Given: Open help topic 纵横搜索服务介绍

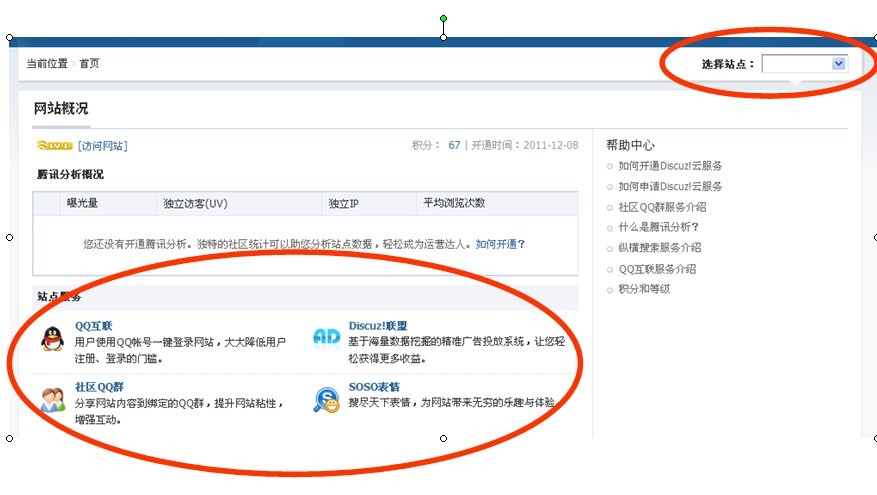Looking at the screenshot, I should [x=659, y=247].
